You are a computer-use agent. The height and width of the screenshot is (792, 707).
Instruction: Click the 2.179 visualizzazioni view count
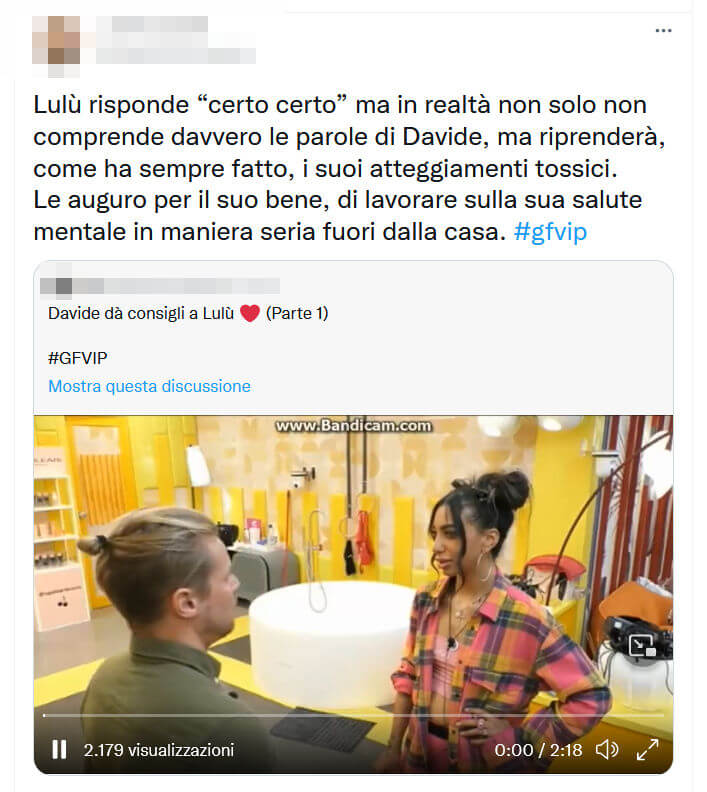[x=159, y=750]
